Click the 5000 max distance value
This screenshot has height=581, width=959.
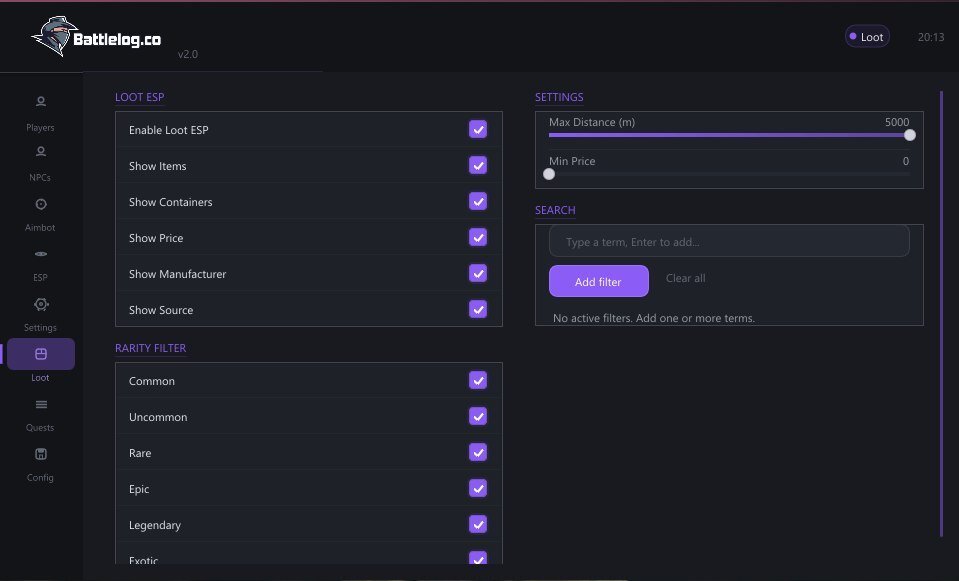(897, 122)
